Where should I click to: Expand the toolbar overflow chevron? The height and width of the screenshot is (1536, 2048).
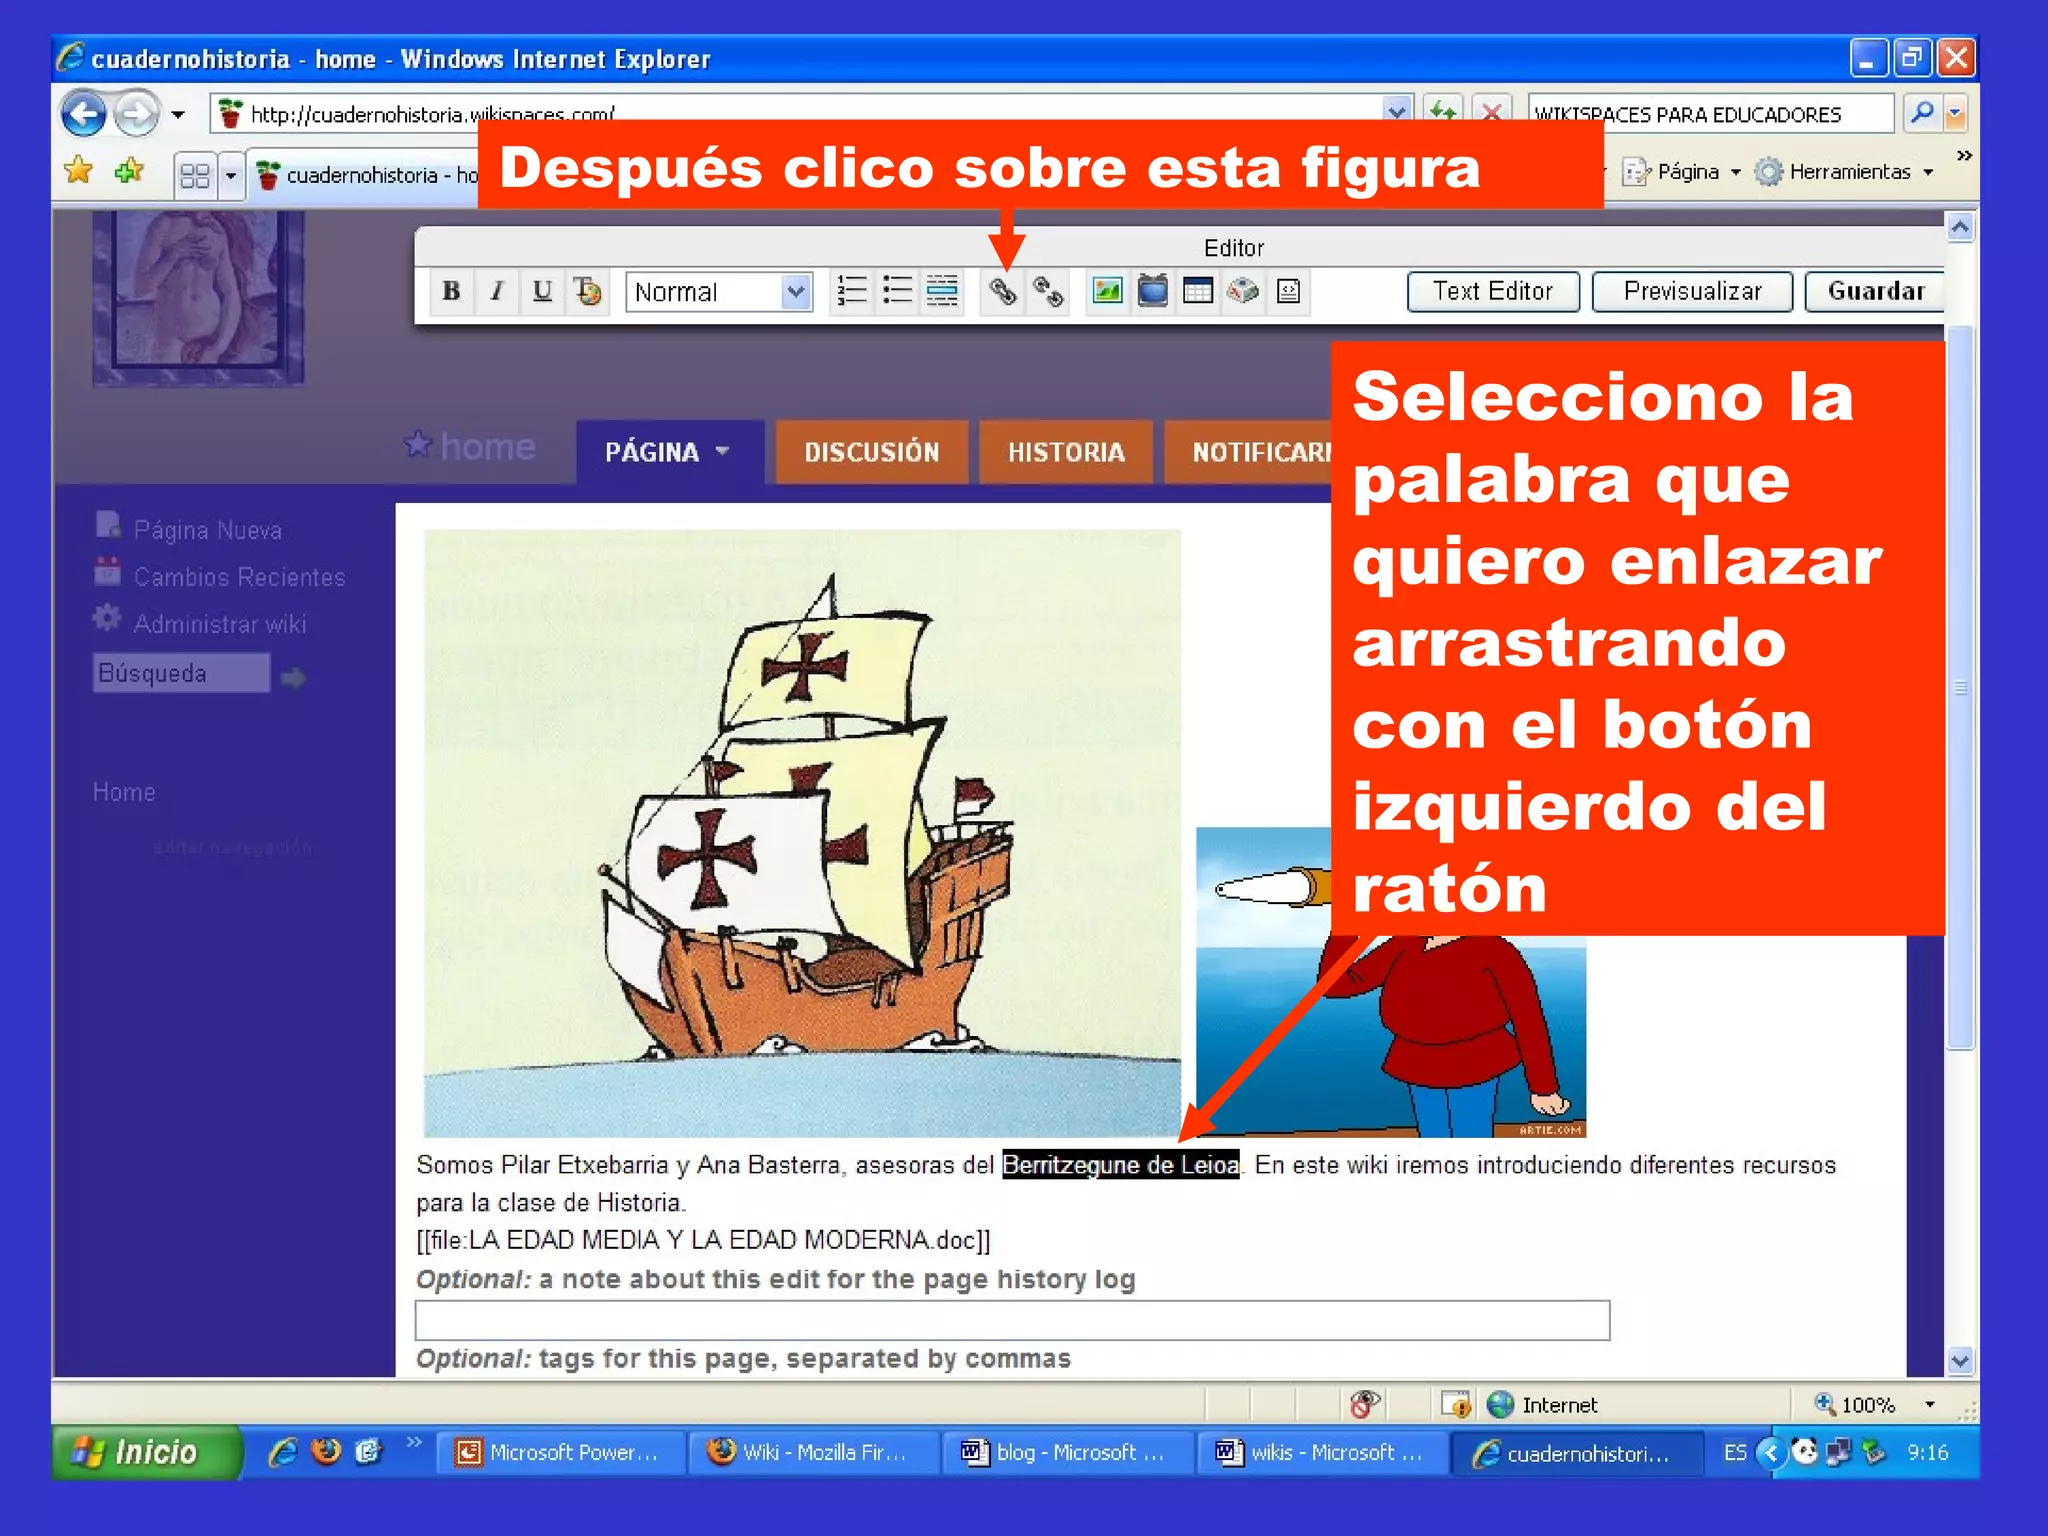click(x=1964, y=156)
